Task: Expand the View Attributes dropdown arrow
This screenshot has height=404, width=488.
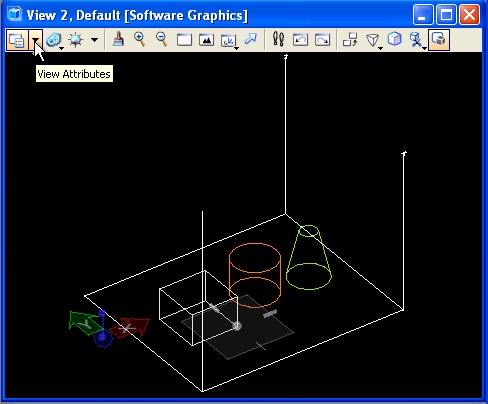Action: pyautogui.click(x=35, y=40)
